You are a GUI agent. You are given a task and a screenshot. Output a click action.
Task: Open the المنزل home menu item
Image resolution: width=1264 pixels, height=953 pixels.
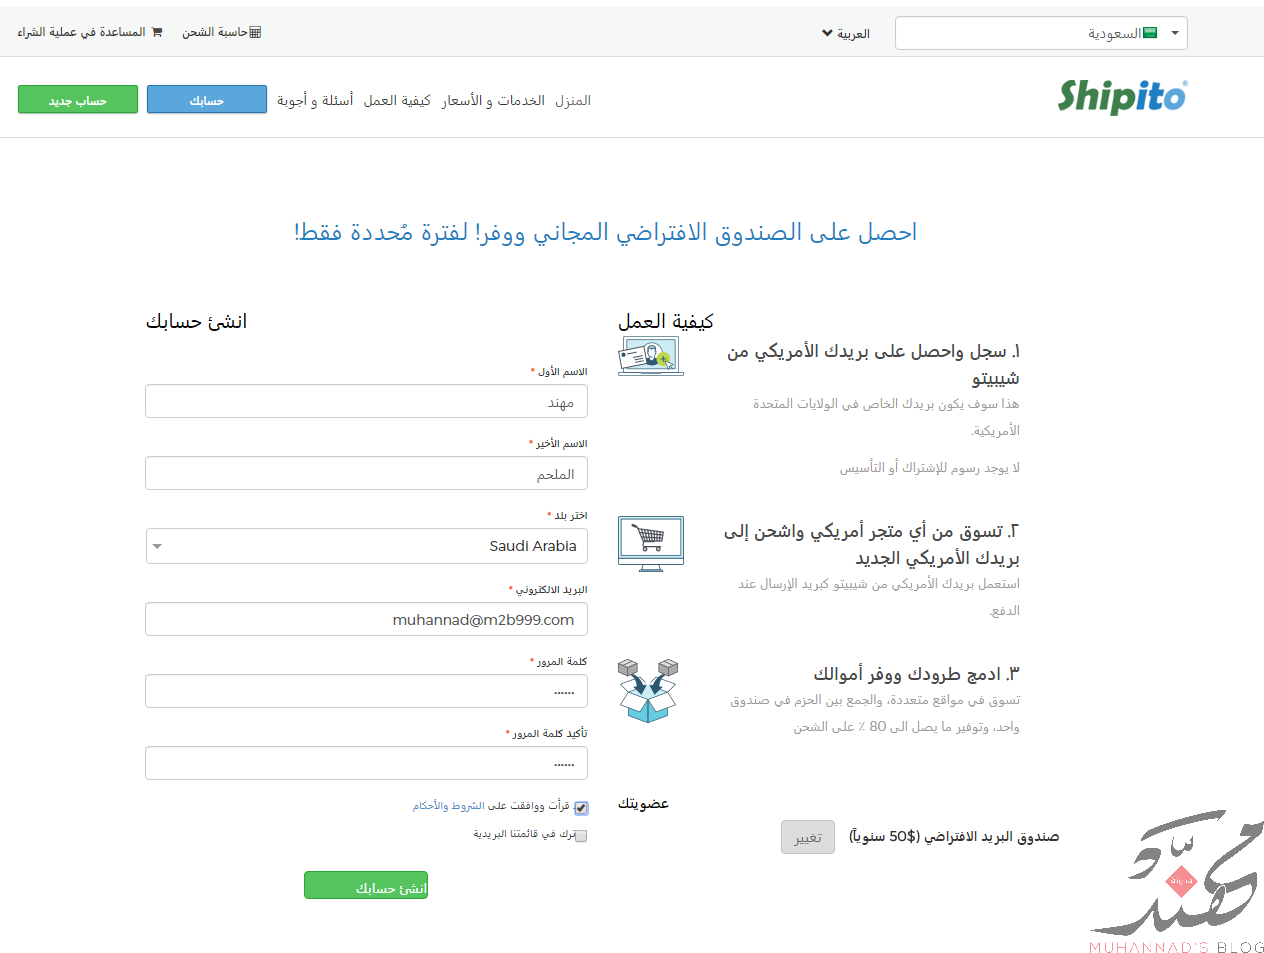pos(573,100)
